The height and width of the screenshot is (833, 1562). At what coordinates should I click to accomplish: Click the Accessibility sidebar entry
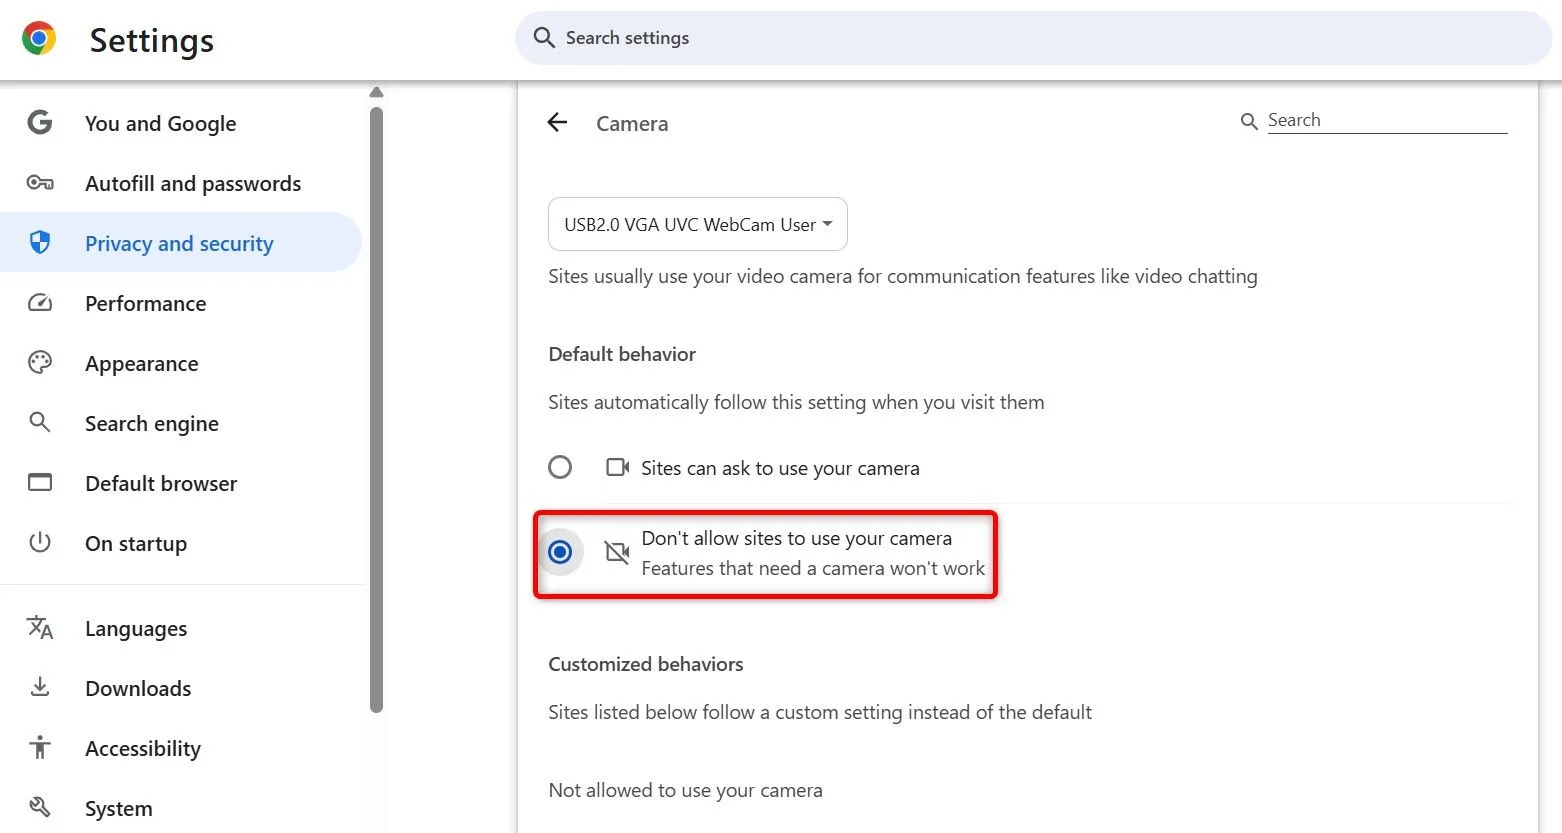[143, 747]
